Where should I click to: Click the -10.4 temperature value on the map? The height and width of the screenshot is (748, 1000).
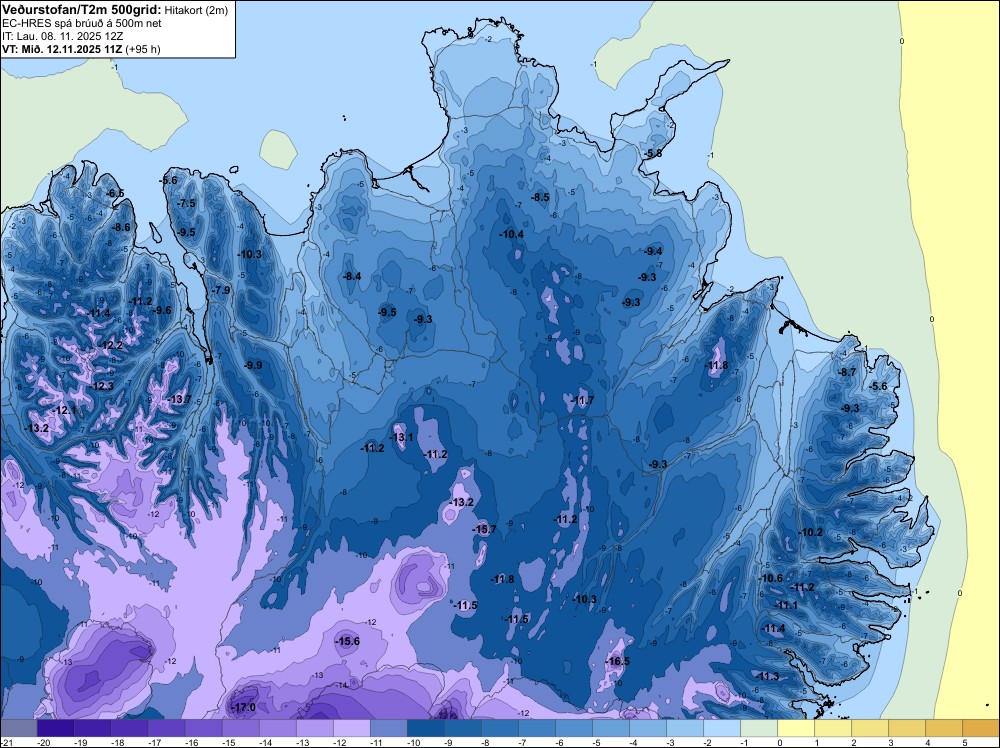[x=511, y=235]
